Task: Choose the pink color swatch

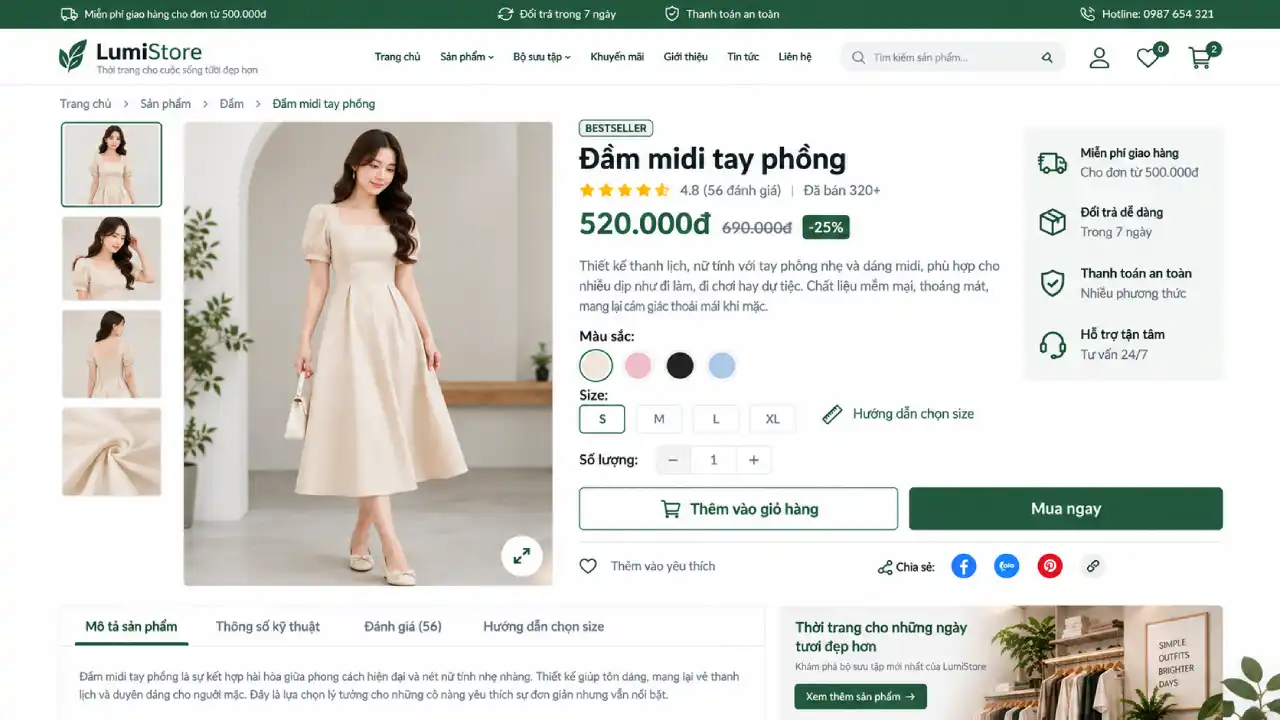Action: pyautogui.click(x=638, y=366)
